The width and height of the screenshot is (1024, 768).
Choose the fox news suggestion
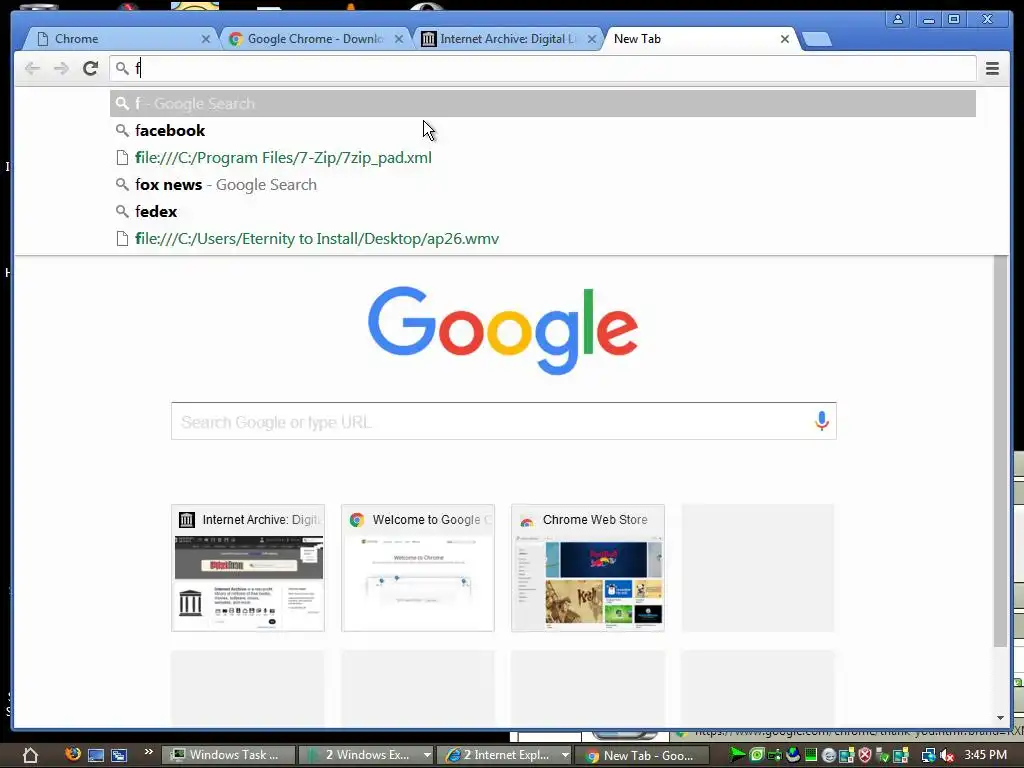coord(543,185)
